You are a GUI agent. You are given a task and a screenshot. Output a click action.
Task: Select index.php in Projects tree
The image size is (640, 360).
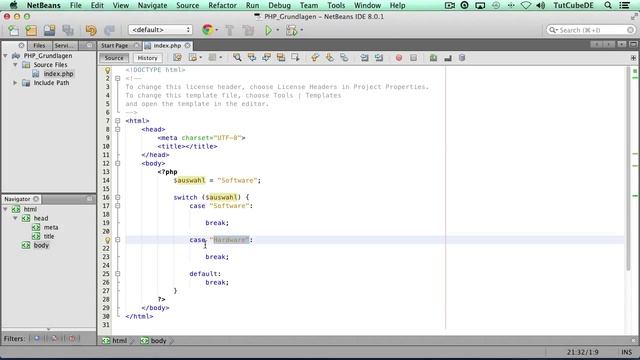pos(58,74)
